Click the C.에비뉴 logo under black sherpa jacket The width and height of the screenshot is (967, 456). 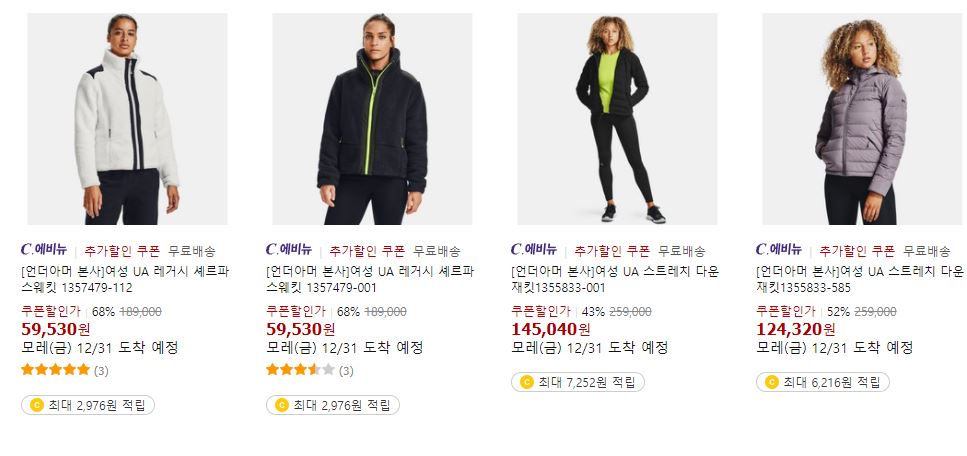(x=289, y=250)
